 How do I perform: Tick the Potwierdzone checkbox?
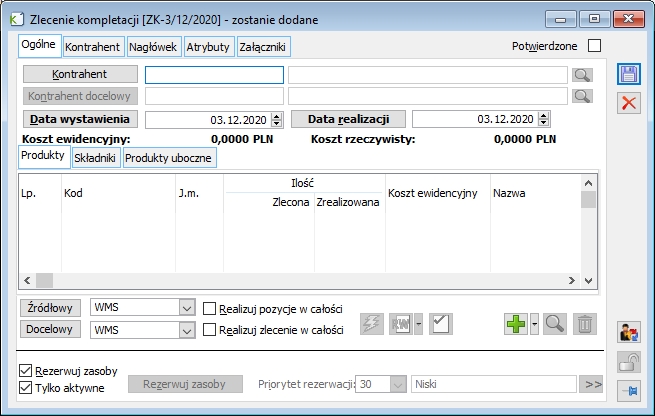click(x=595, y=46)
